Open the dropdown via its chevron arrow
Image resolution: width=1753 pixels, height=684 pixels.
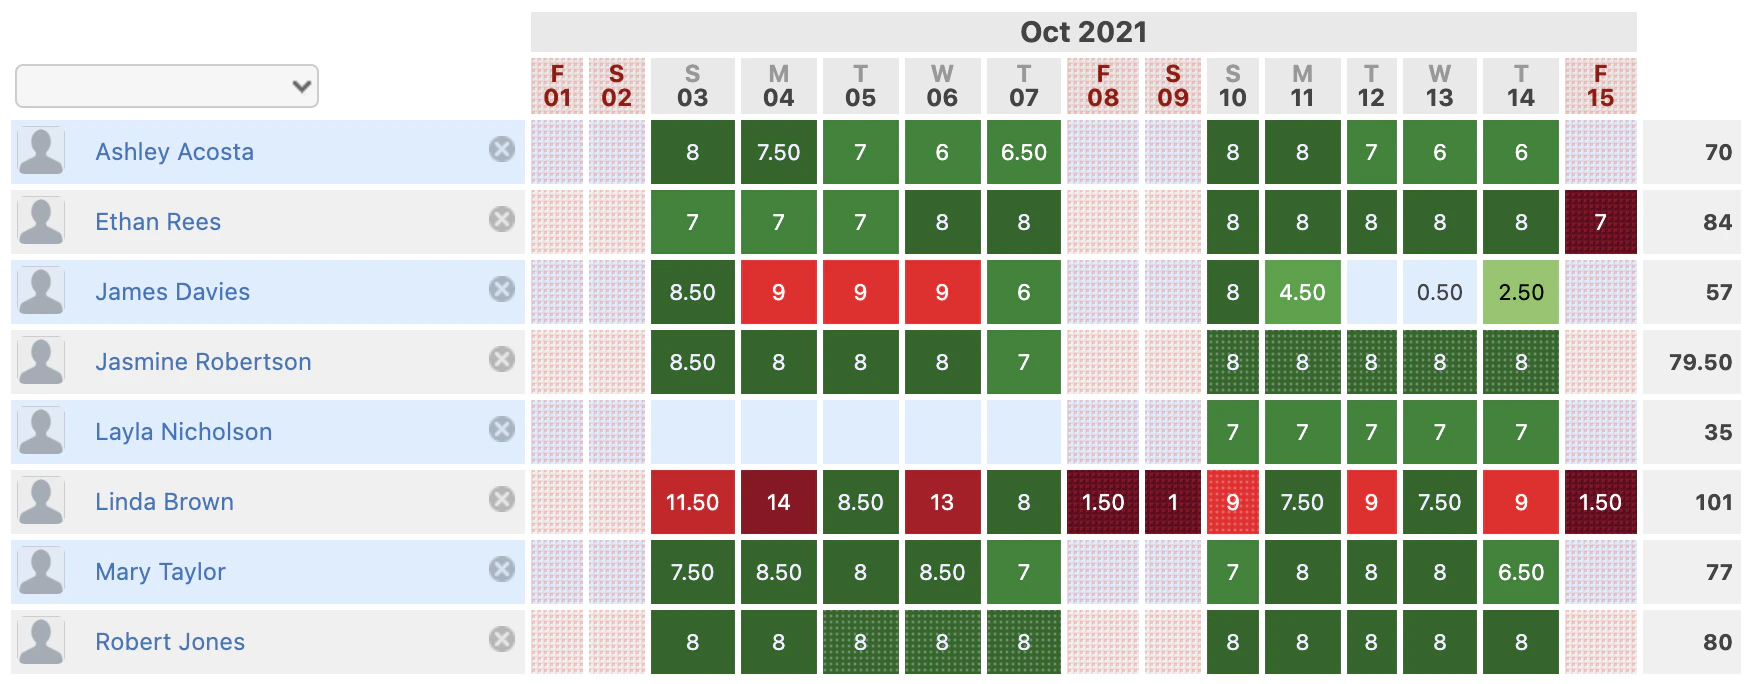(x=303, y=87)
